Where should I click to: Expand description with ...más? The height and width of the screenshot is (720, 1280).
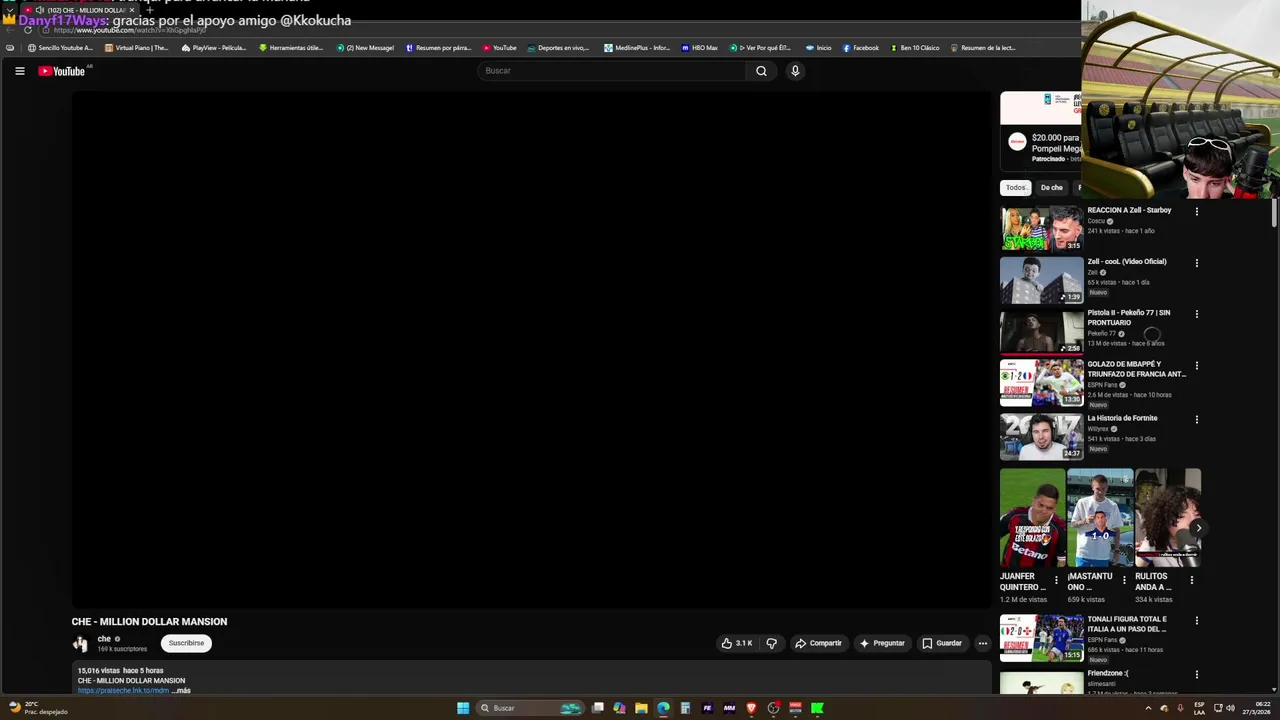pyautogui.click(x=181, y=690)
